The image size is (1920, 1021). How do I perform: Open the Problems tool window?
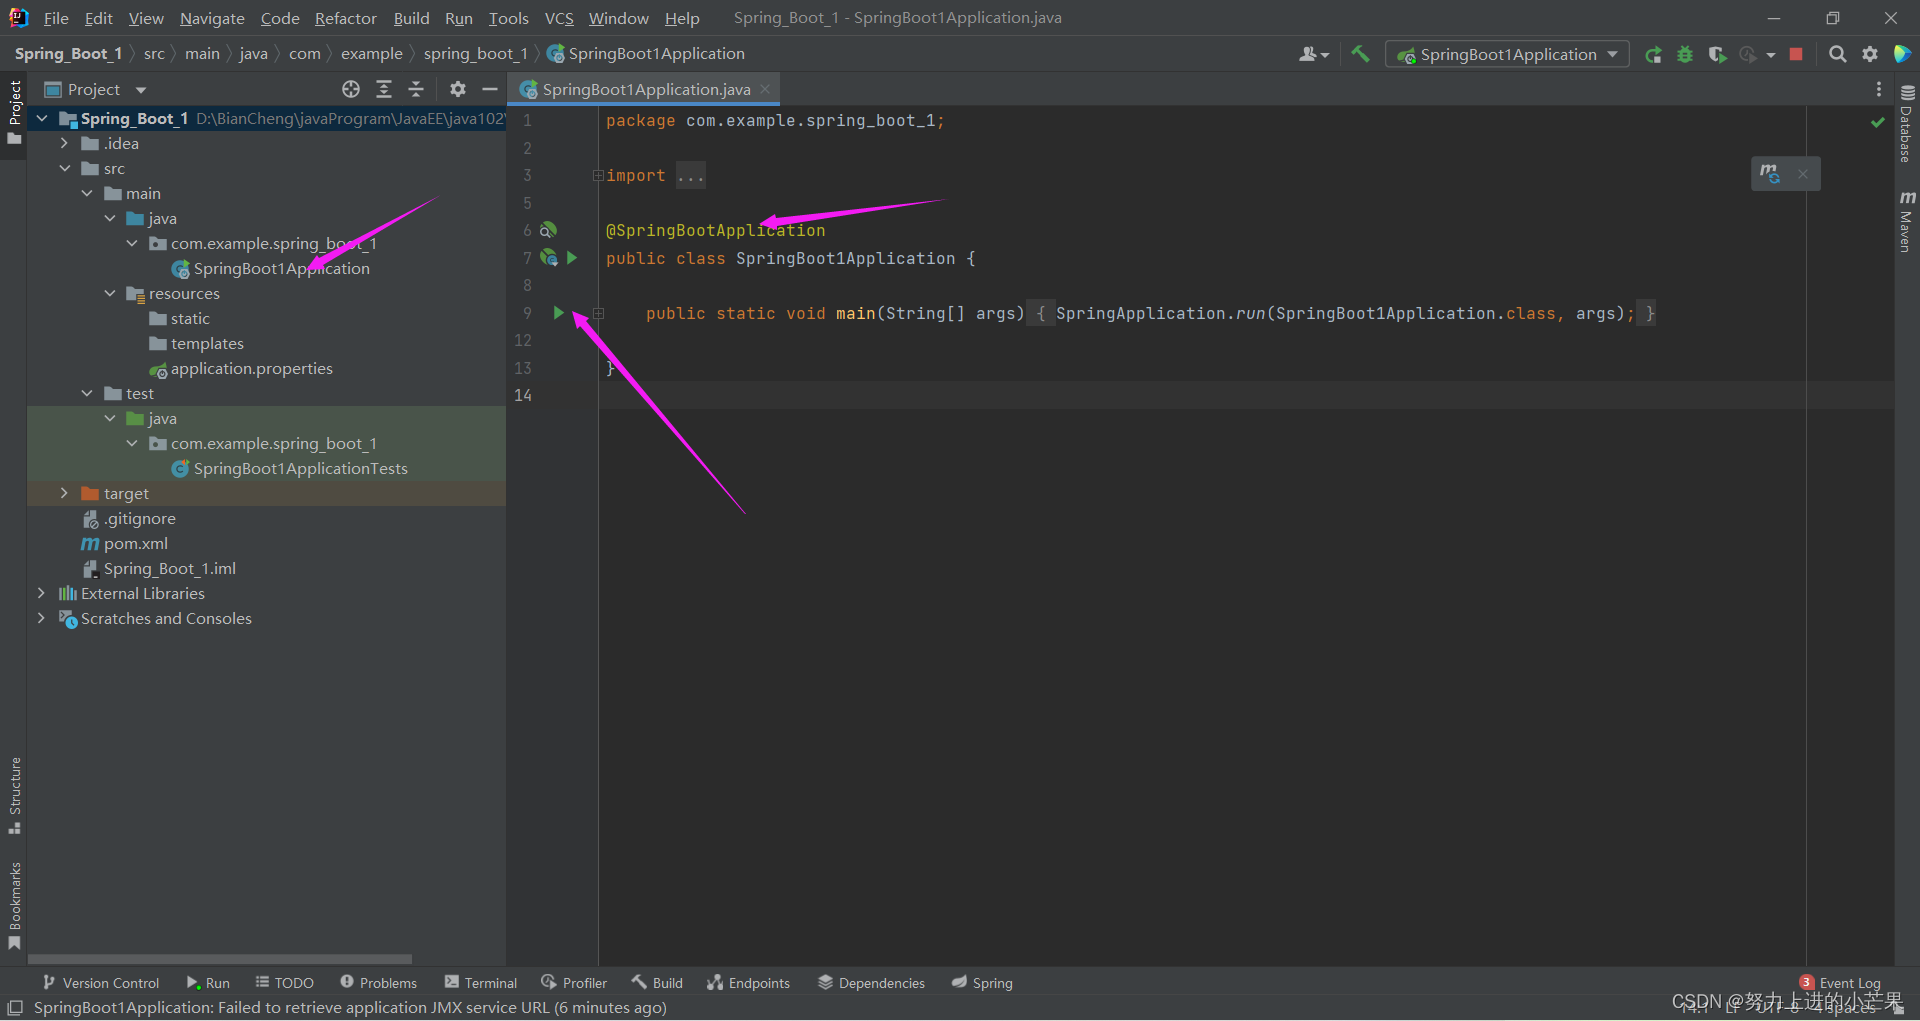point(378,983)
